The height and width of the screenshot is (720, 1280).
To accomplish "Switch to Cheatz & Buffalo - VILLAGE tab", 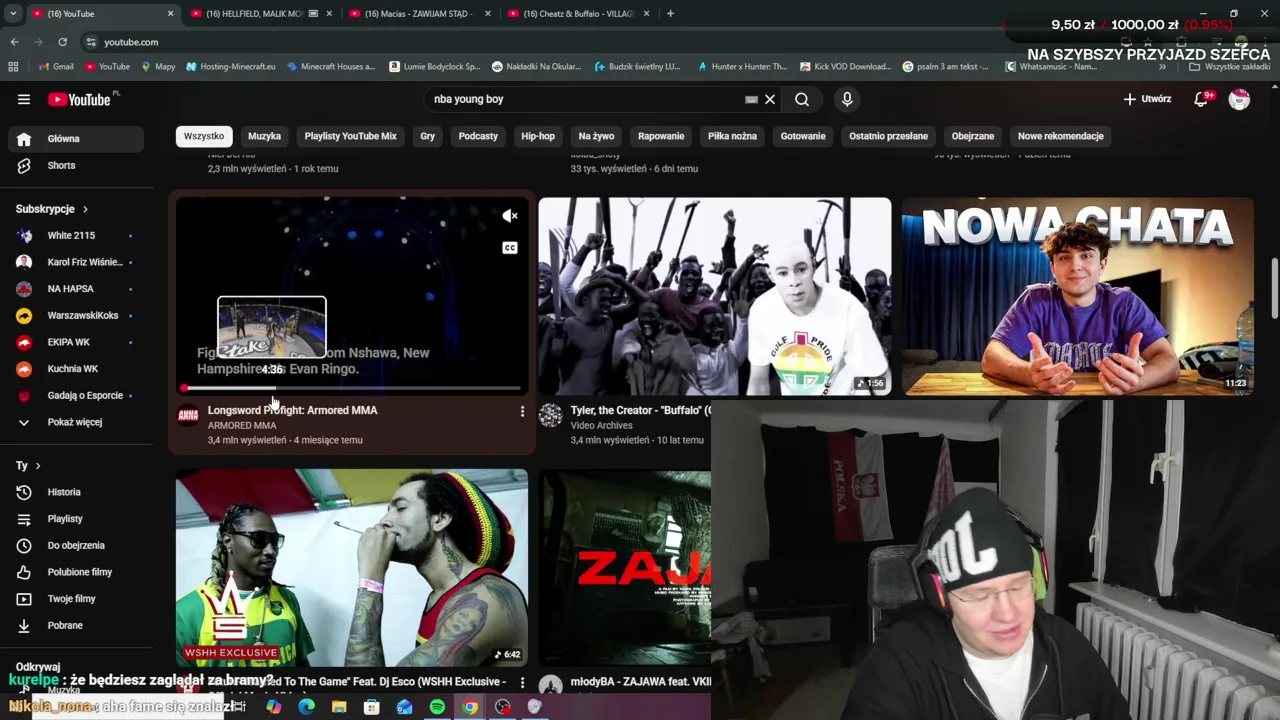I will coord(580,14).
